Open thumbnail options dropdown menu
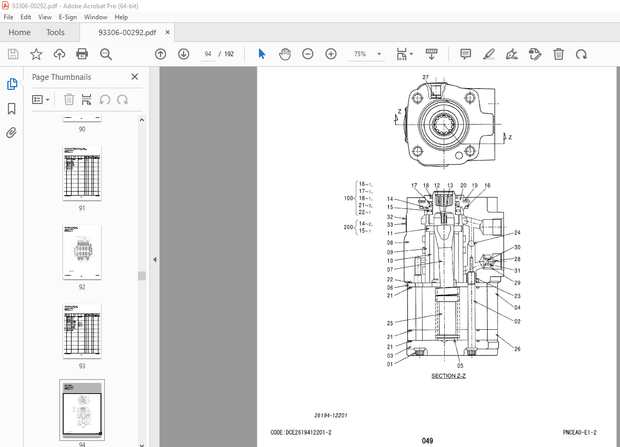 coord(41,99)
